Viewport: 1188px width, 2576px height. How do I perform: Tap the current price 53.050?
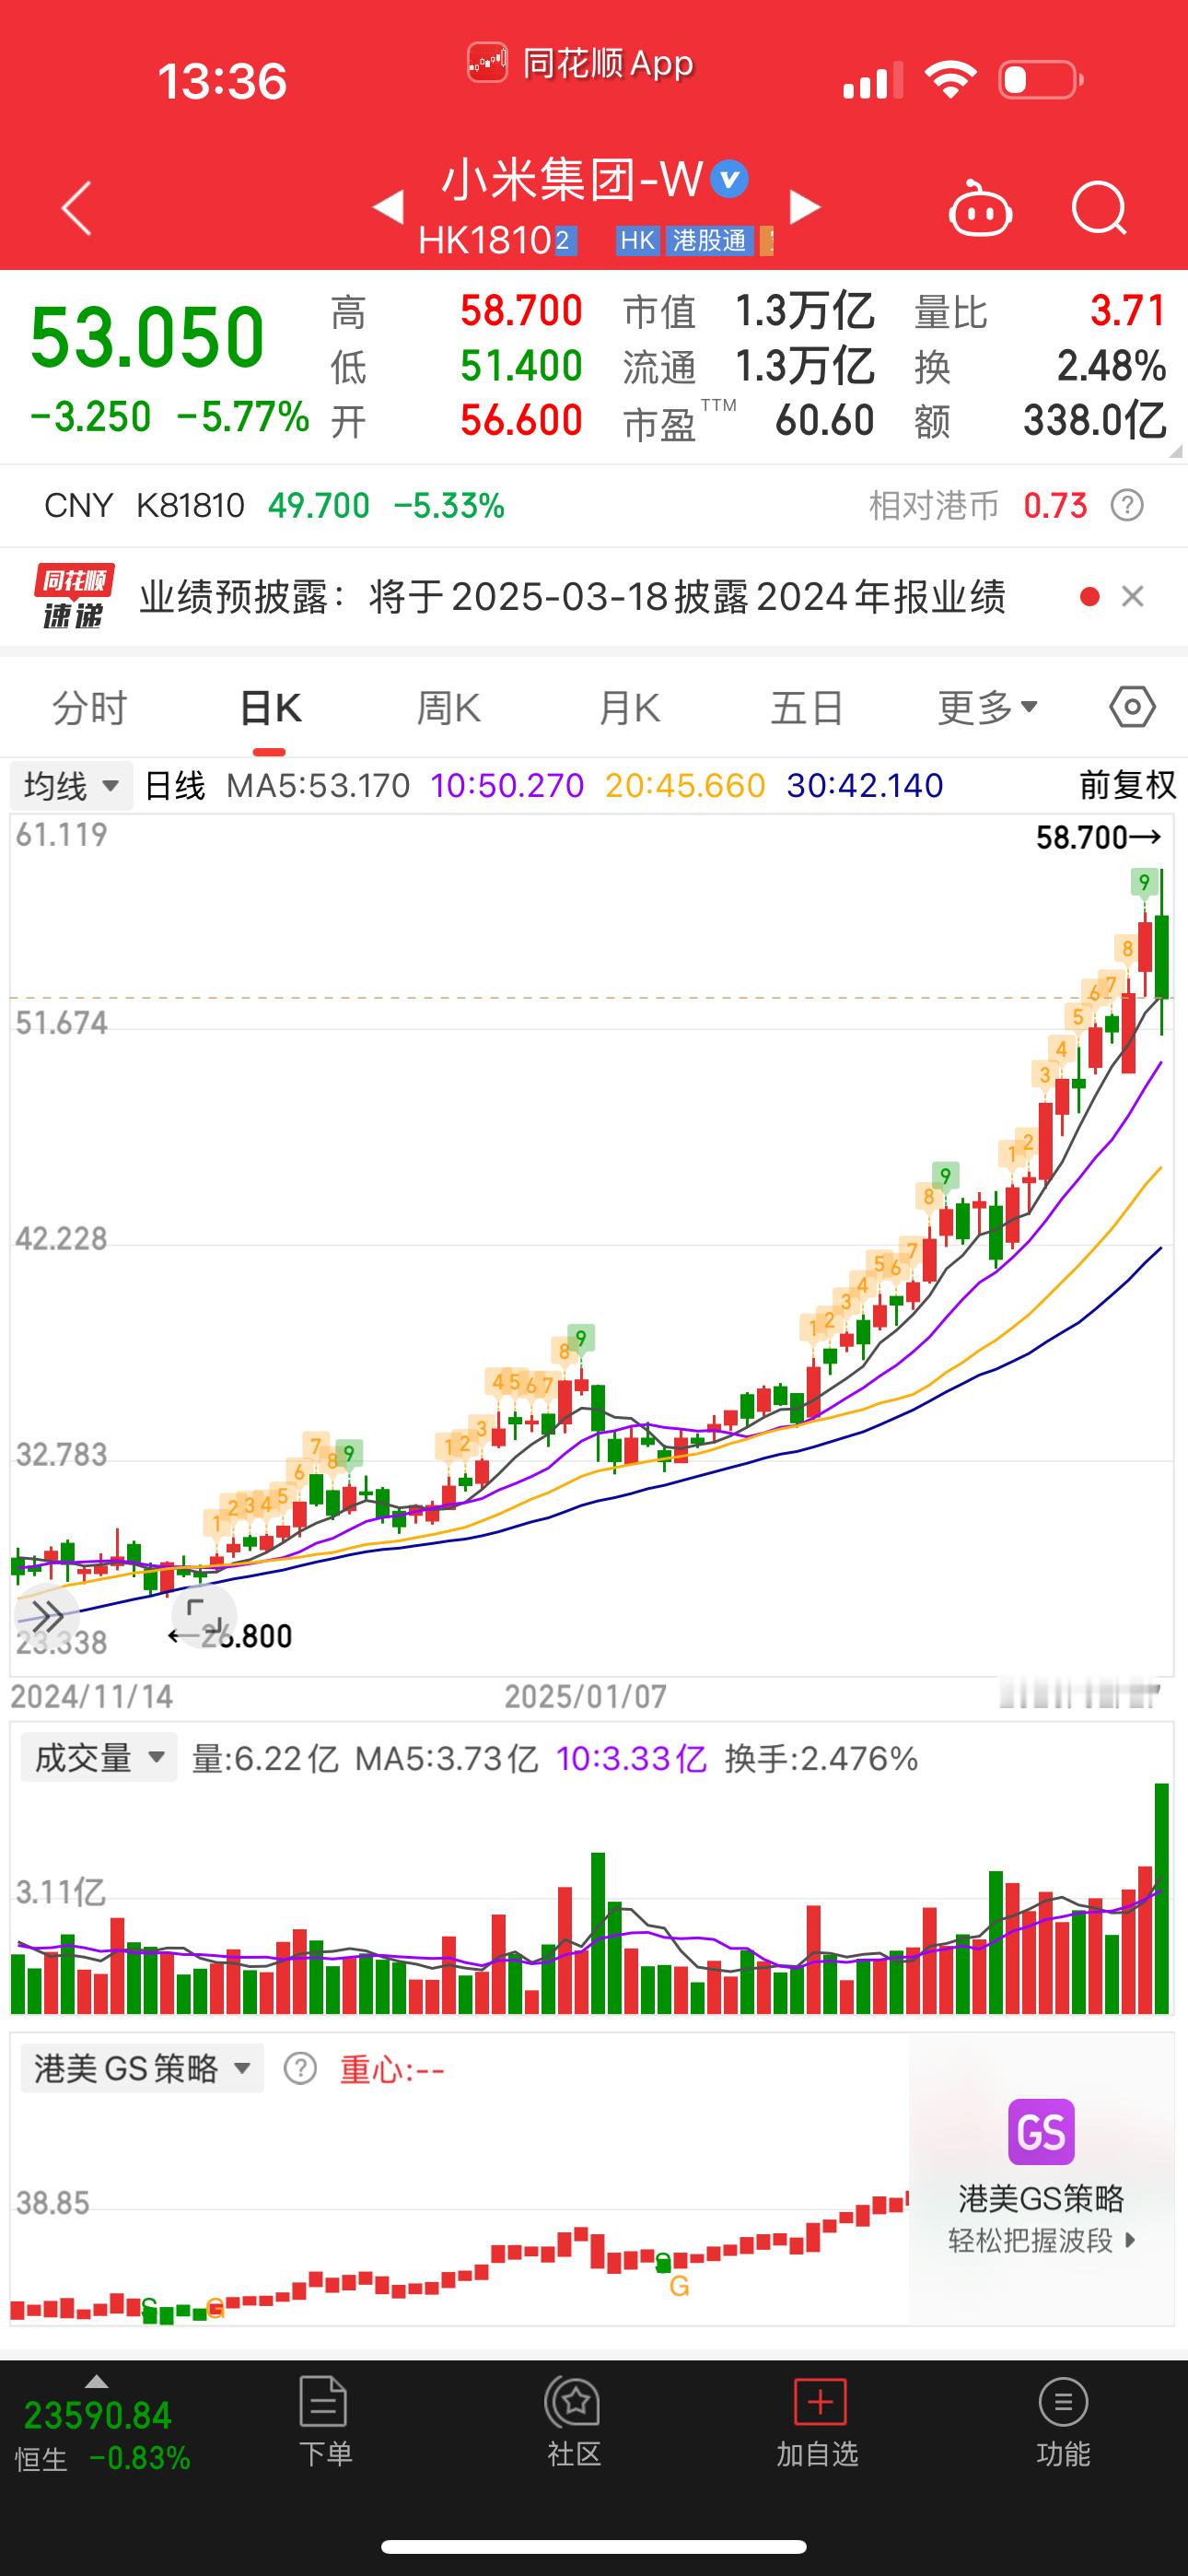click(147, 337)
